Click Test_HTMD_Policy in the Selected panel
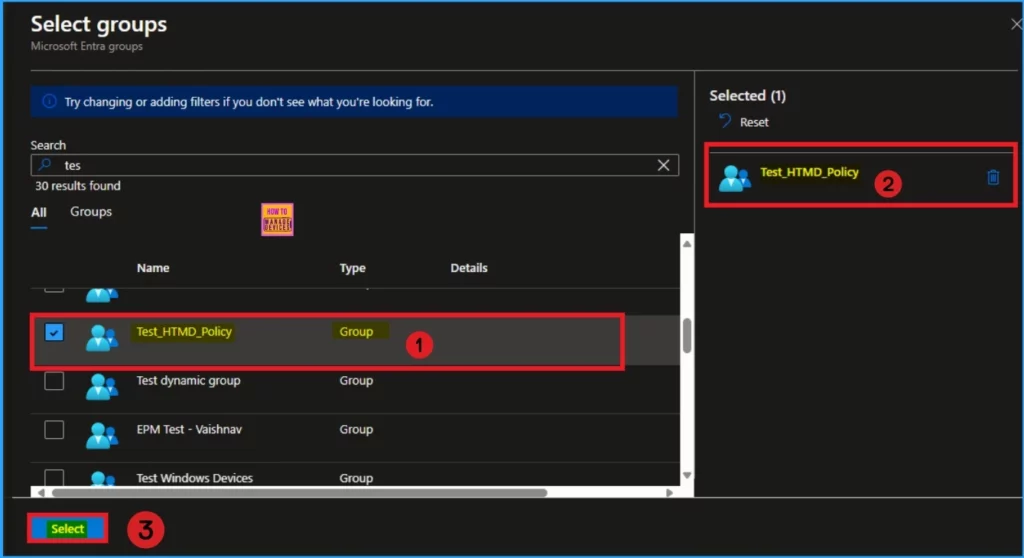The image size is (1024, 558). (x=809, y=172)
